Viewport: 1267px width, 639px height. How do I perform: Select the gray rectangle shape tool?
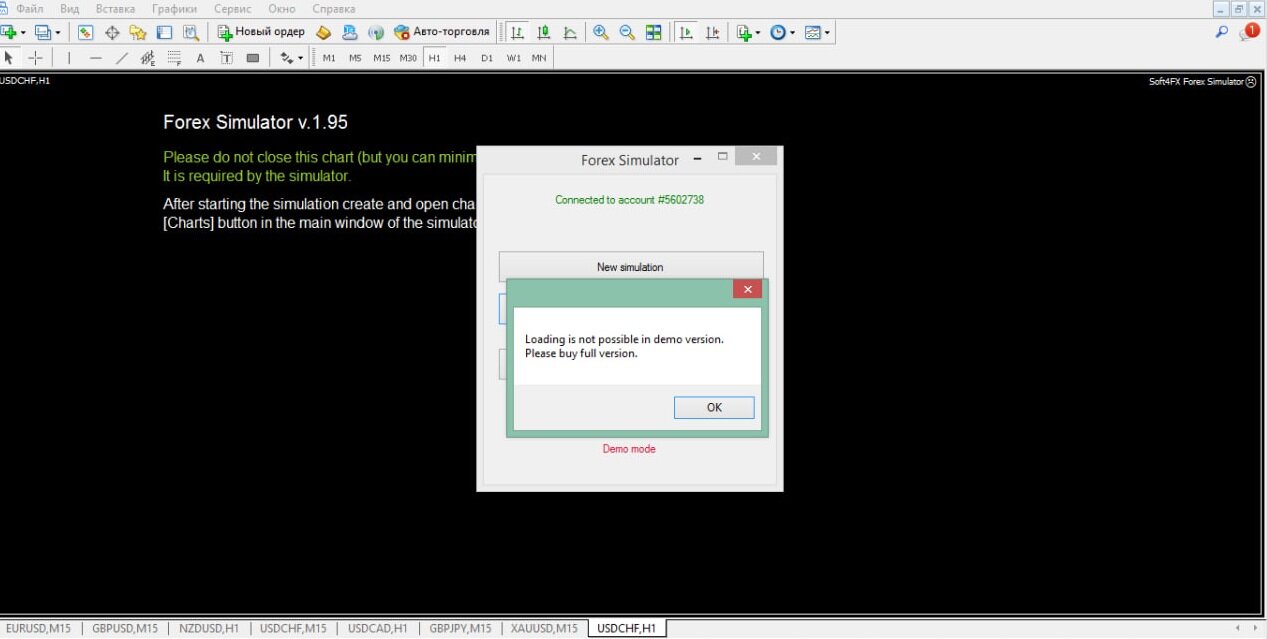click(253, 58)
